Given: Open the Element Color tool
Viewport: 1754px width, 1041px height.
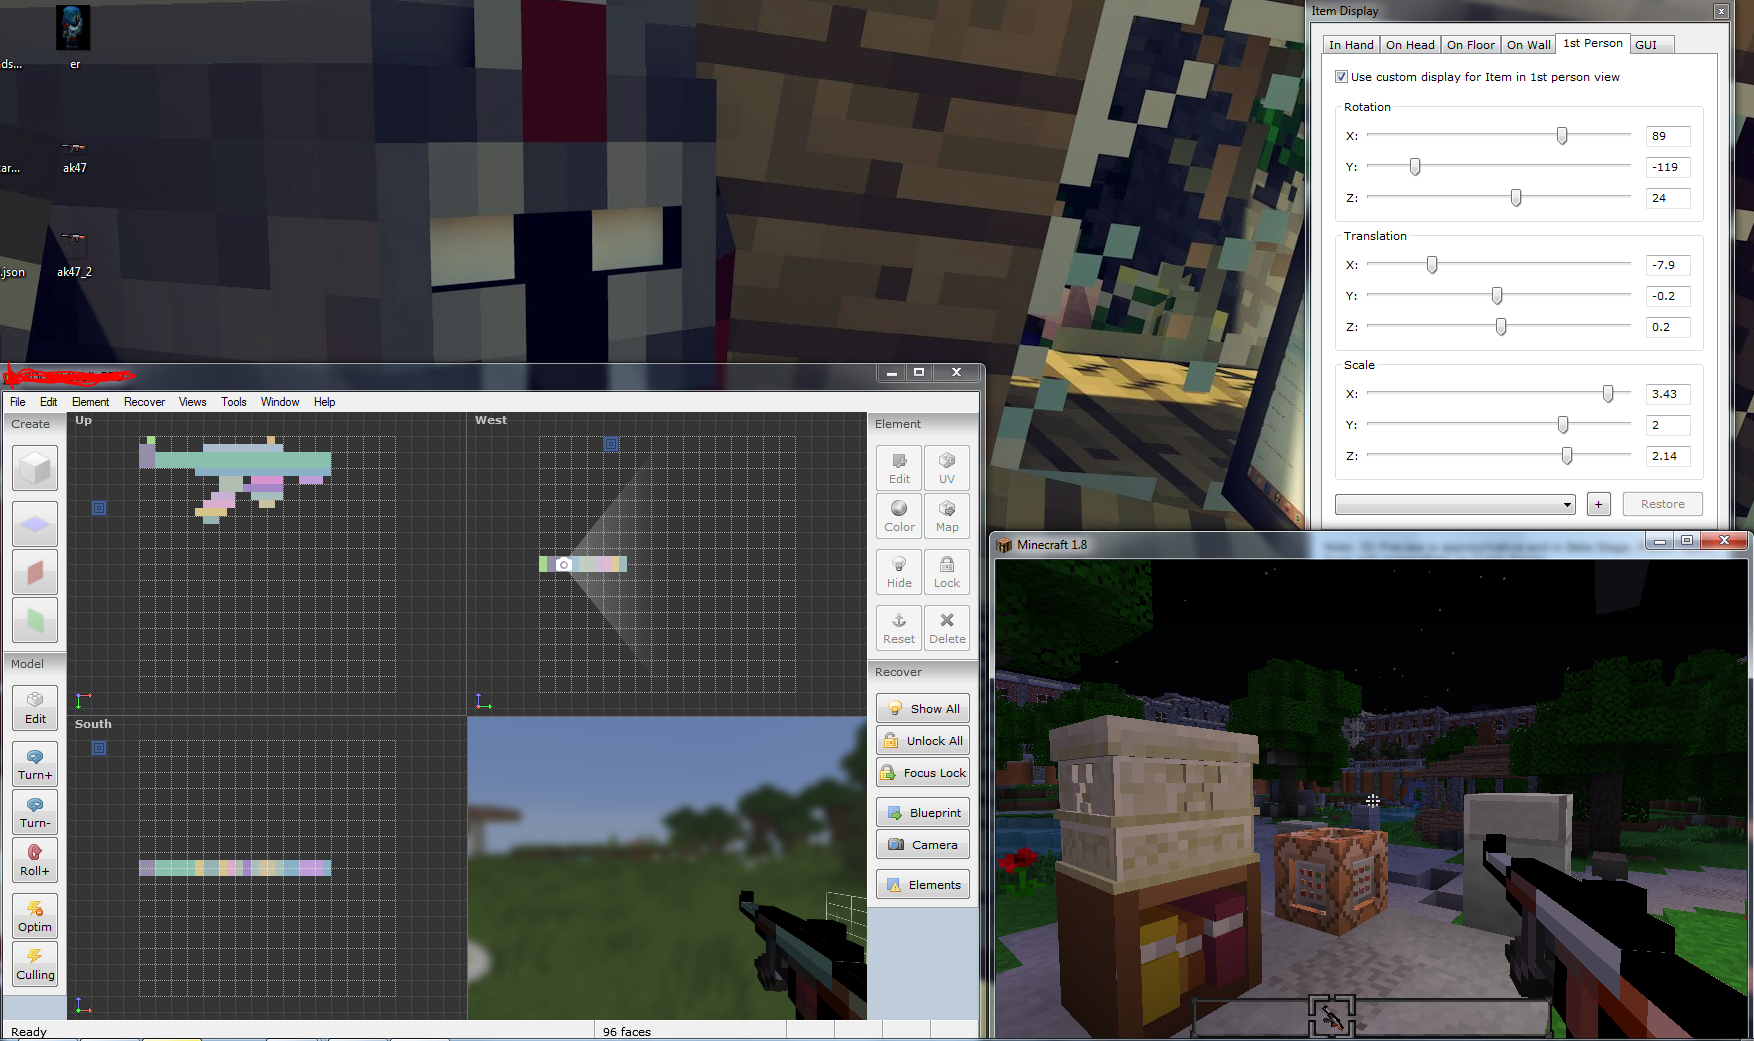Looking at the screenshot, I should (899, 516).
